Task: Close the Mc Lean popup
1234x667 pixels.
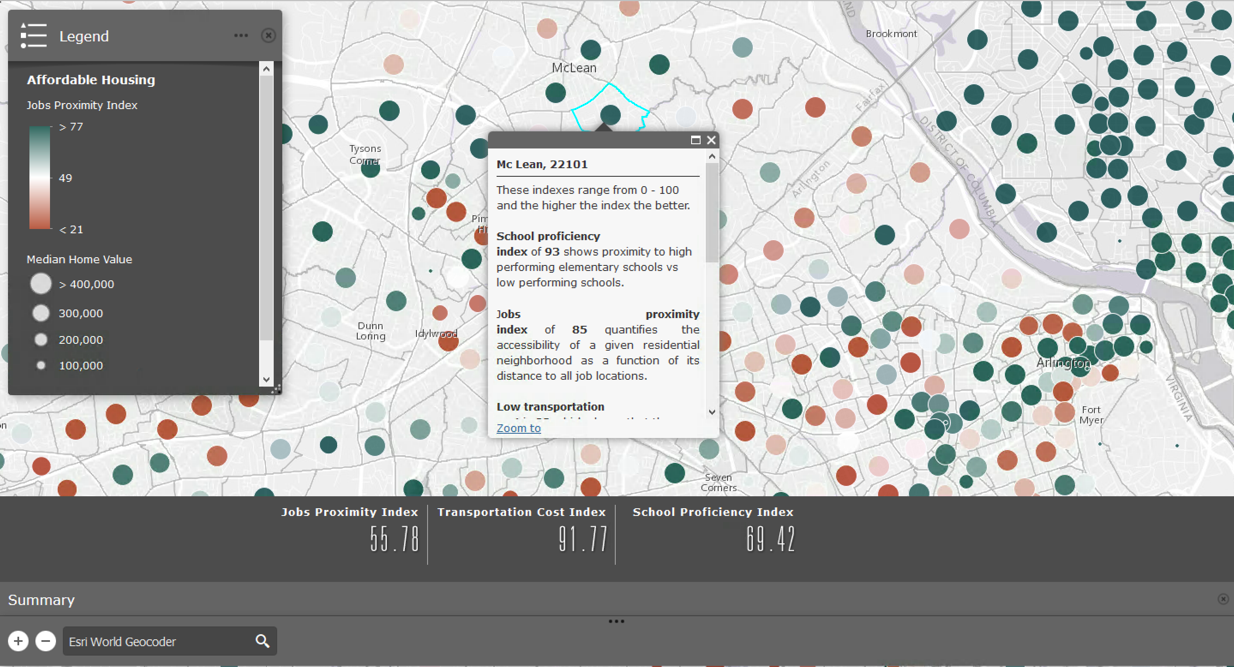Action: click(711, 140)
